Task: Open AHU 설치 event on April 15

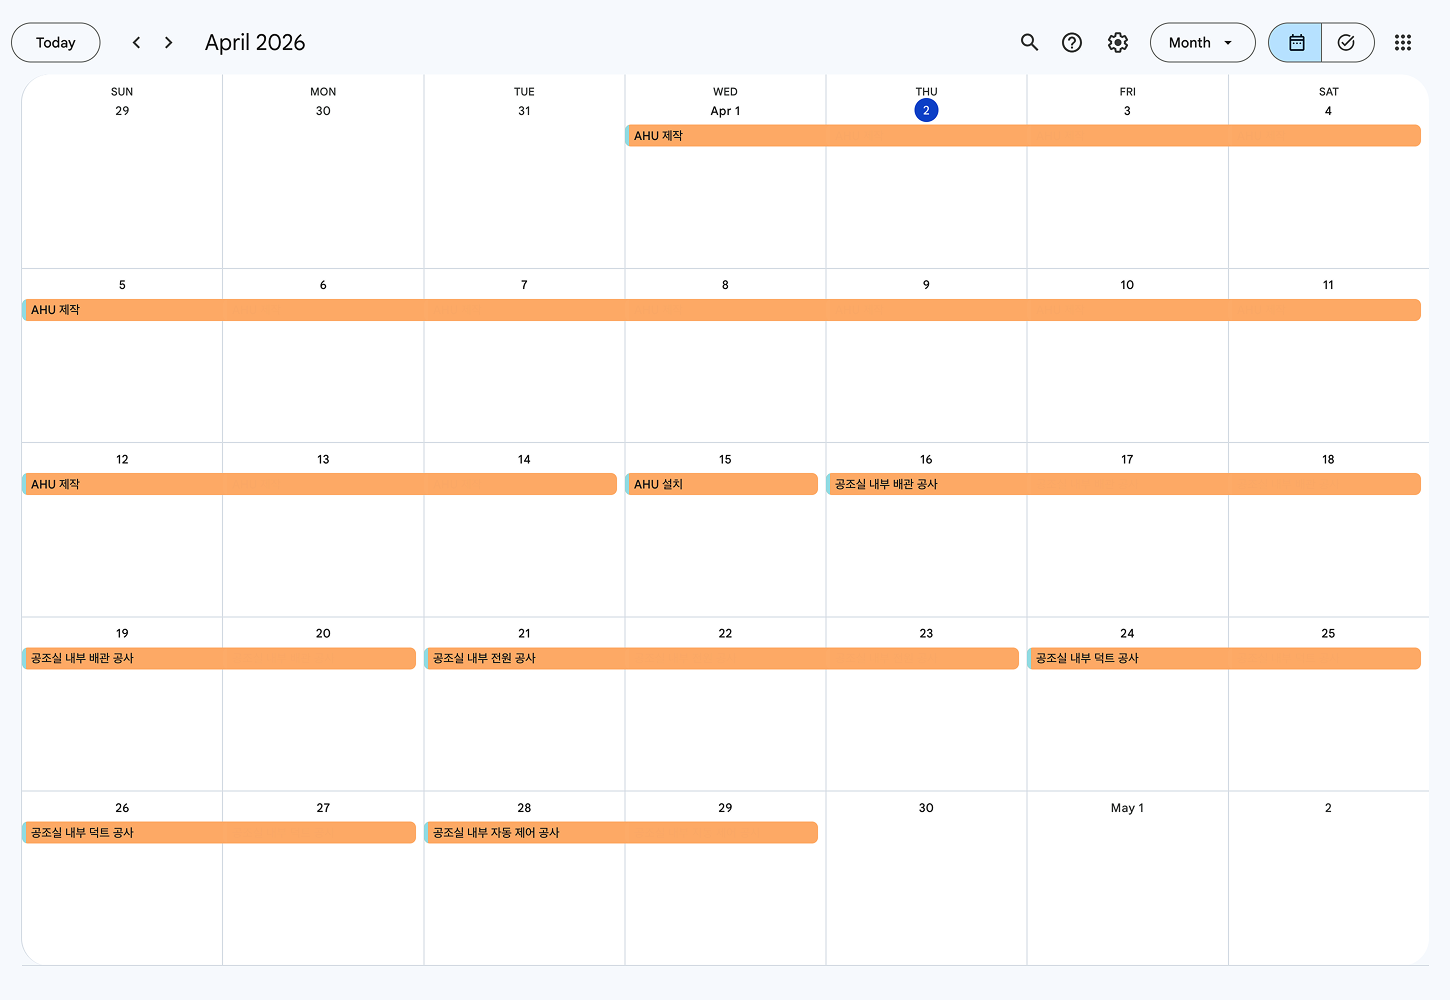Action: 722,484
